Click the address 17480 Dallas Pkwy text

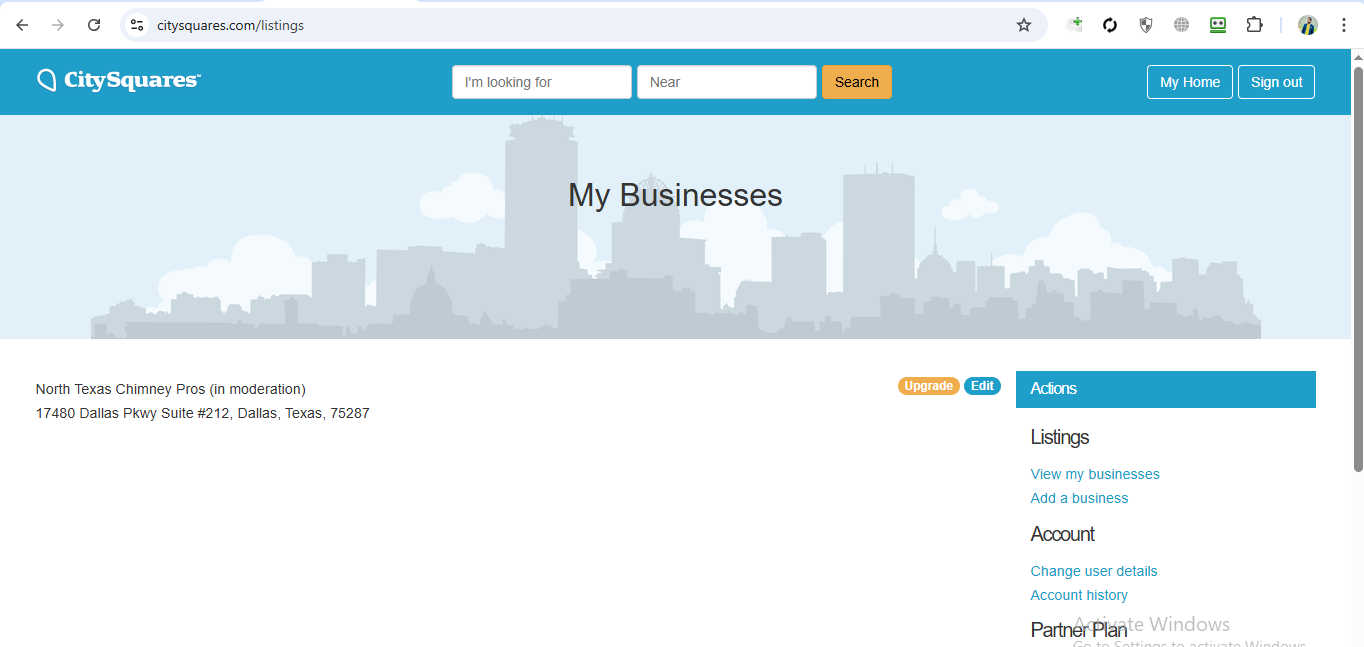[202, 413]
